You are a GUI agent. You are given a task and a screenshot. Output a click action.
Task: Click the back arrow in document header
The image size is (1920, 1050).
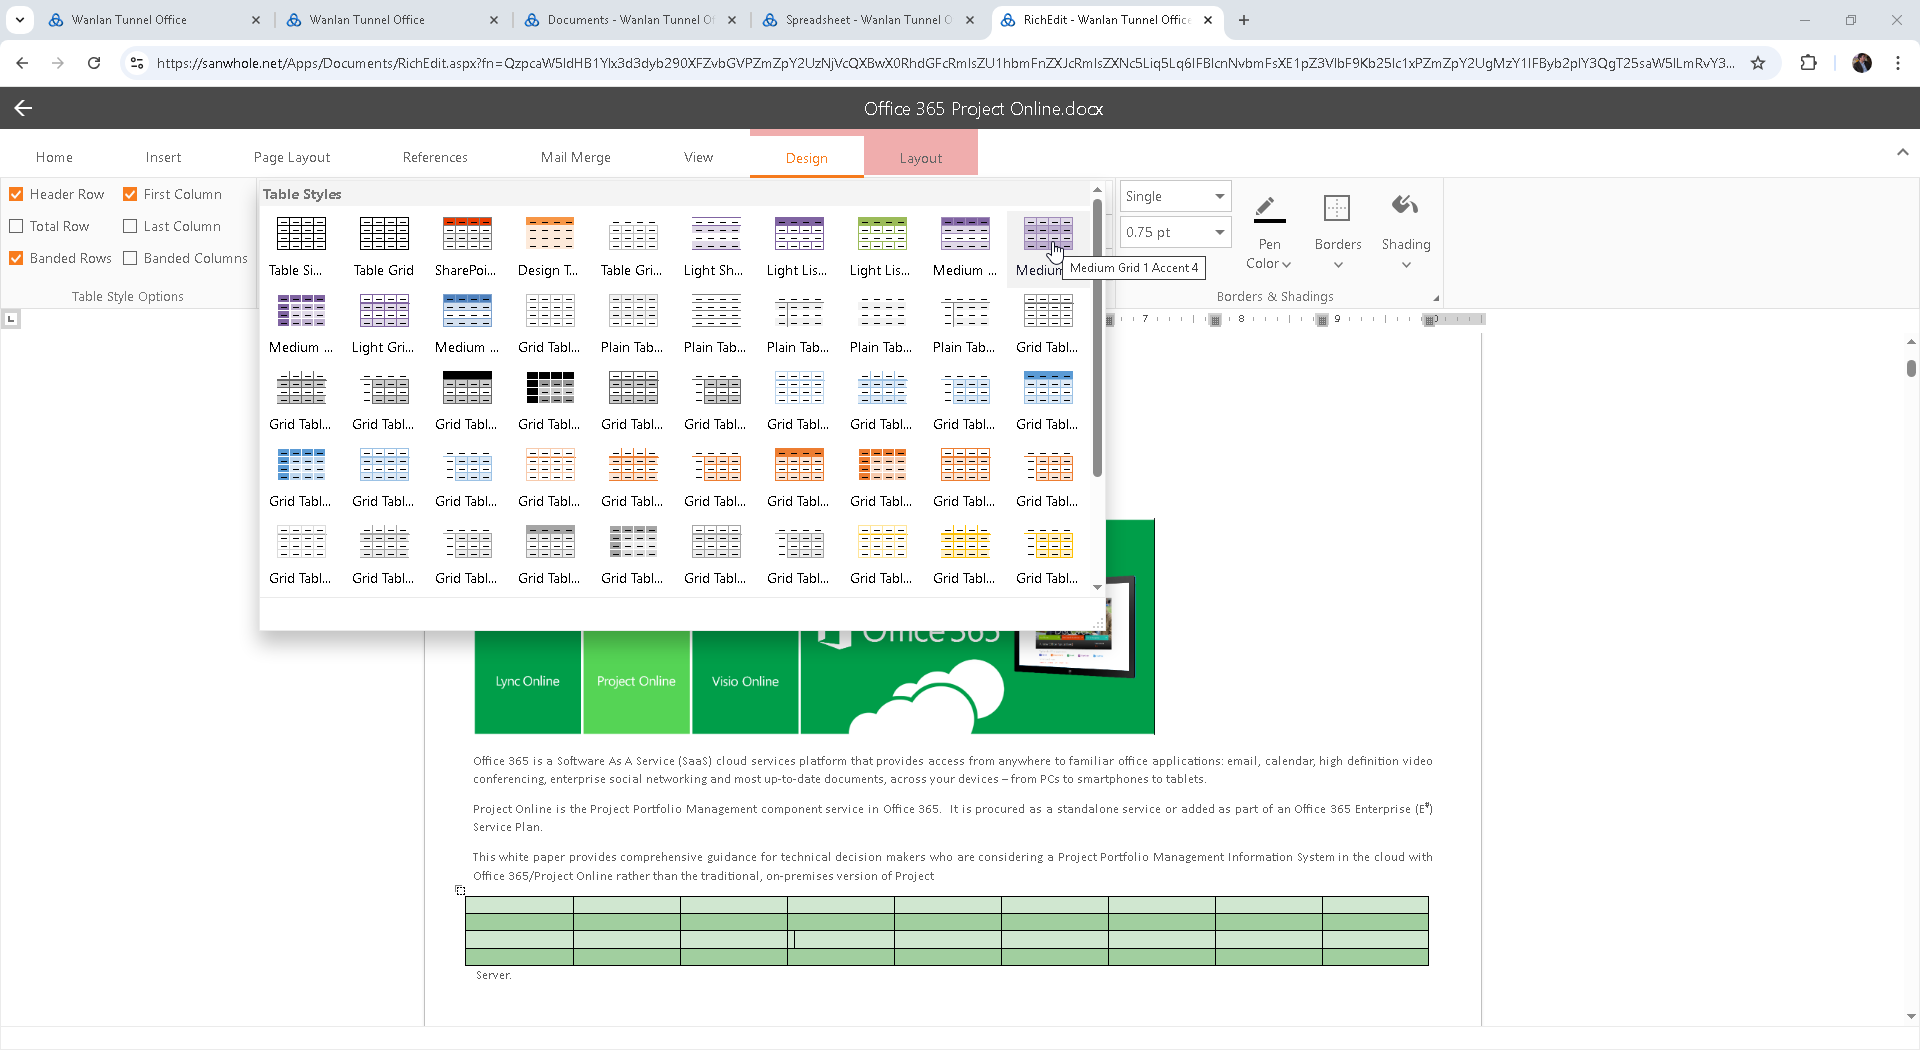click(24, 108)
